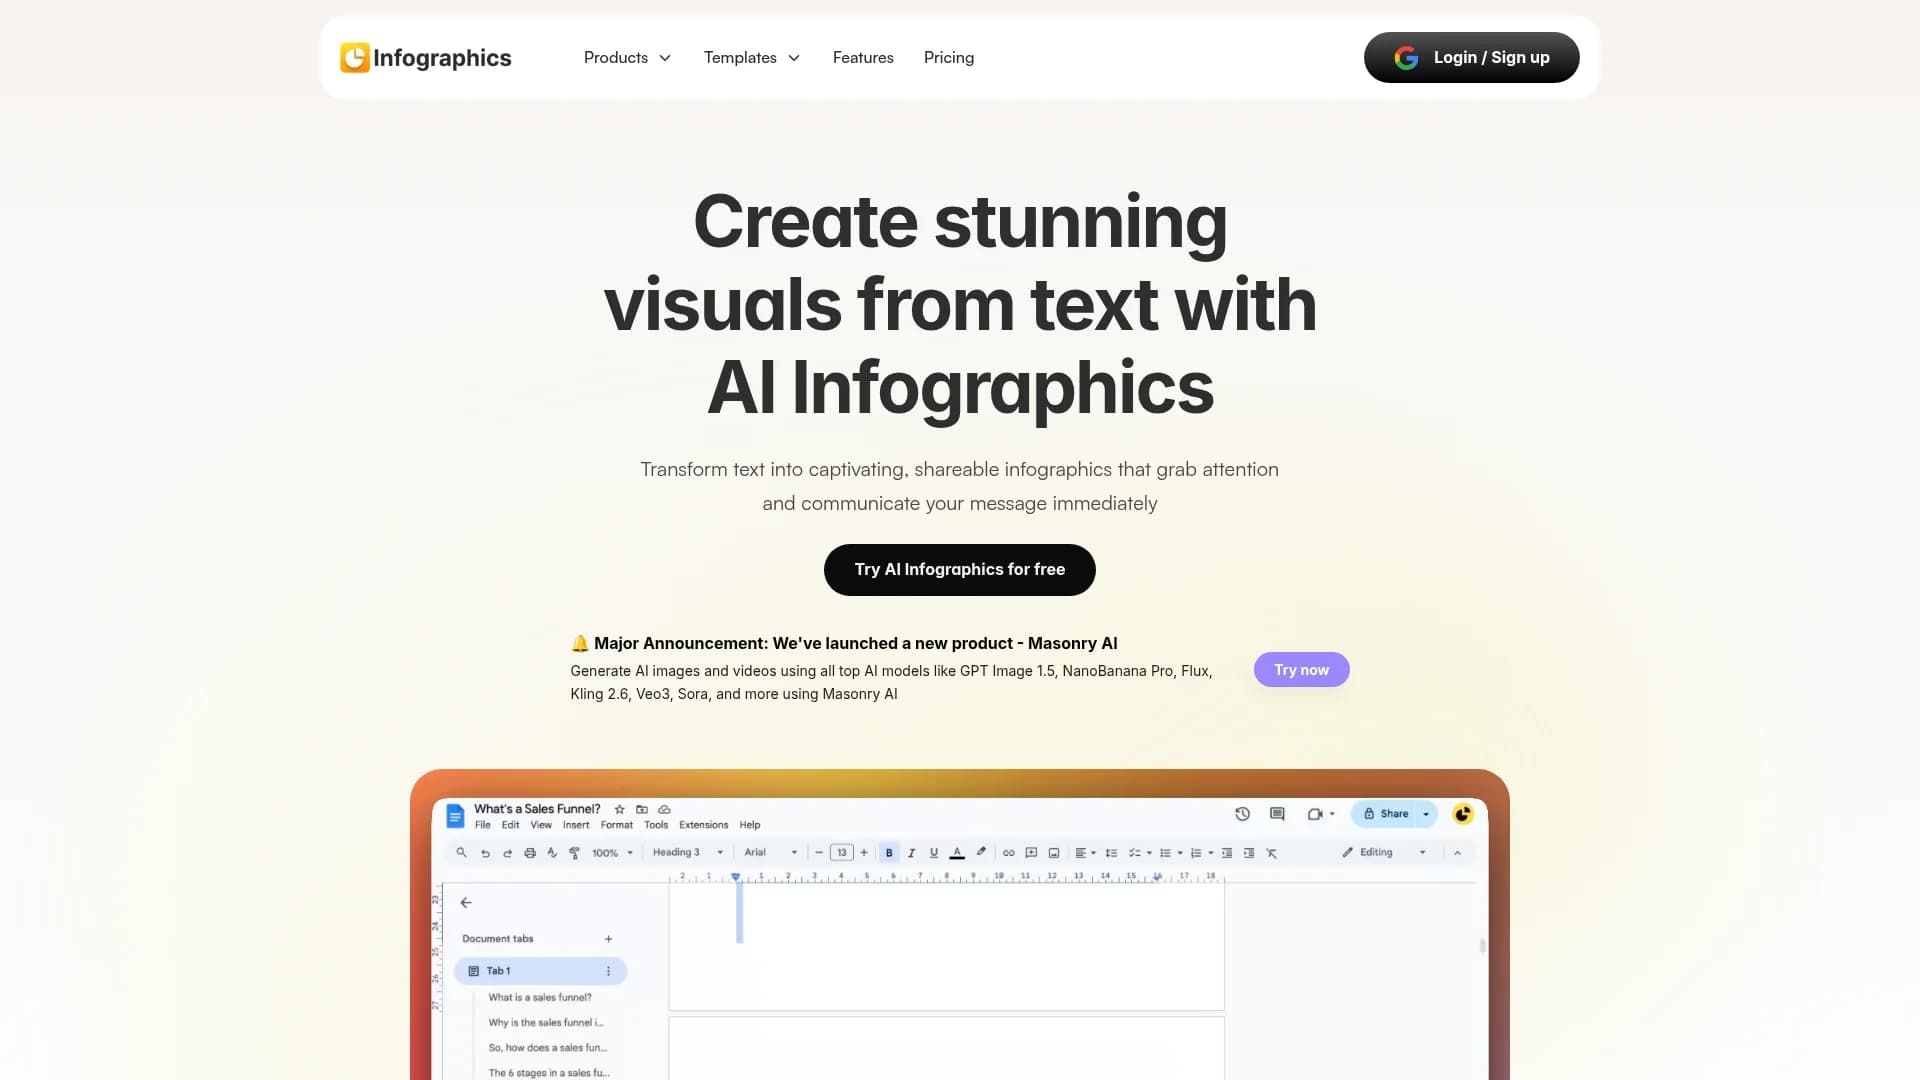
Task: Click the Infographics logo in the header
Action: click(x=426, y=58)
